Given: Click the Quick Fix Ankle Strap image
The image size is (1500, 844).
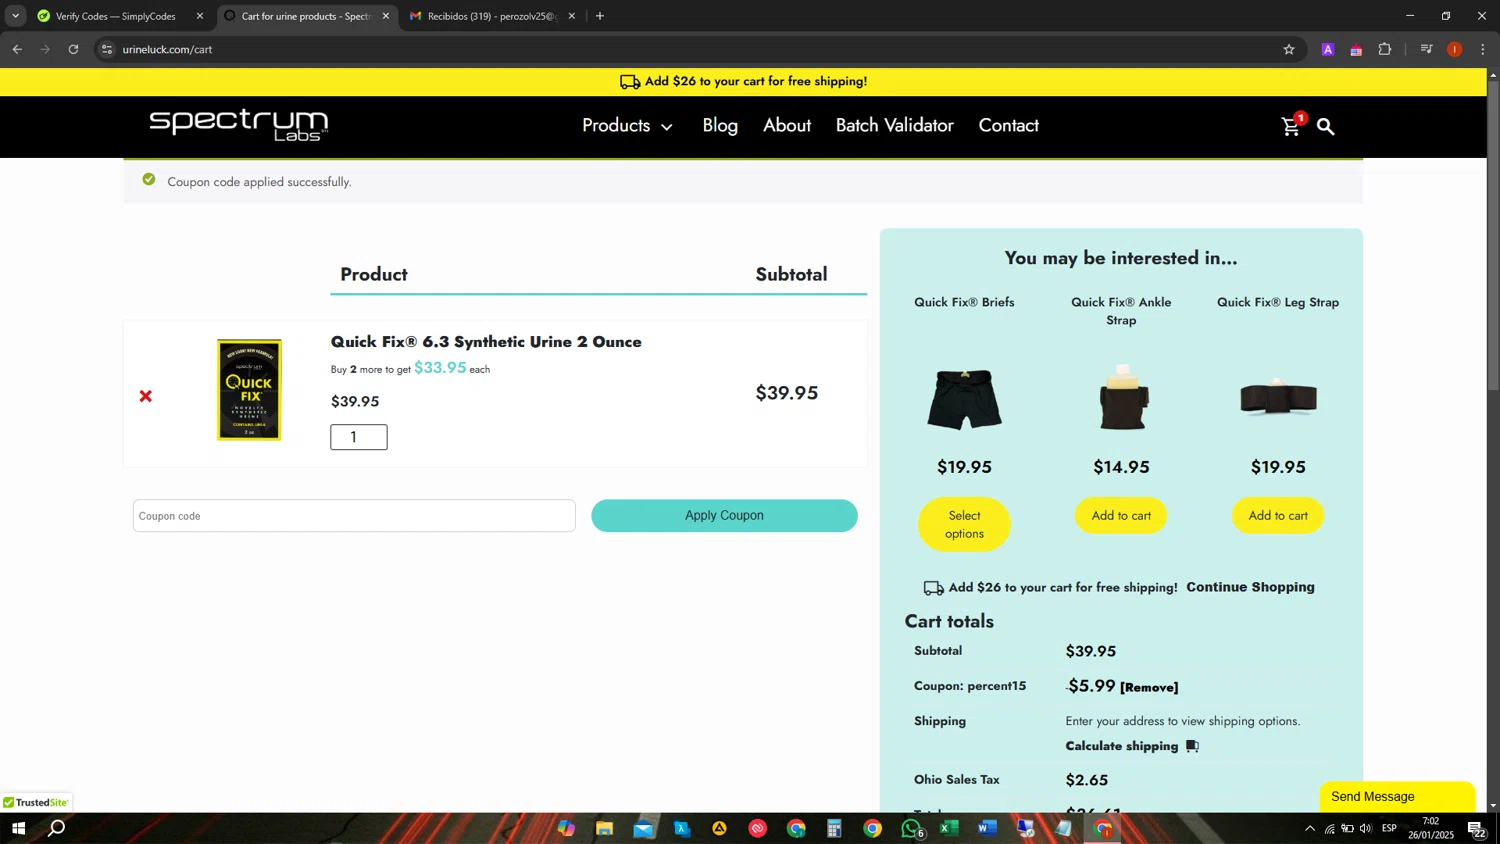Looking at the screenshot, I should 1122,398.
